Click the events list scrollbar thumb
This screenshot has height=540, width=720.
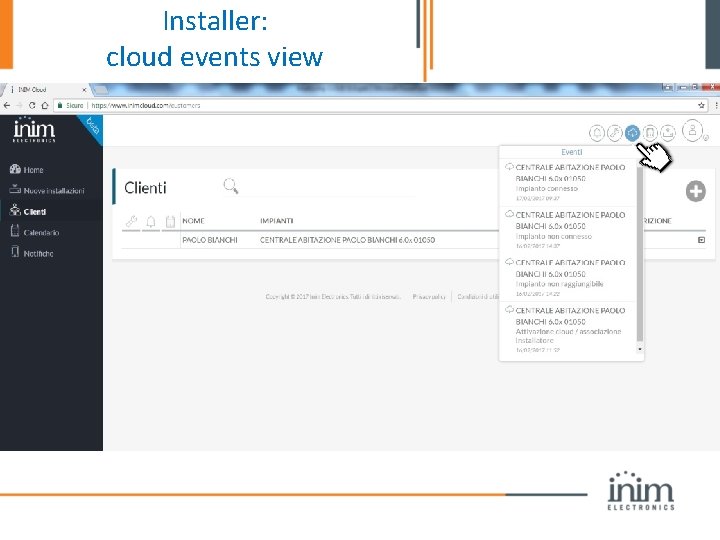point(640,253)
